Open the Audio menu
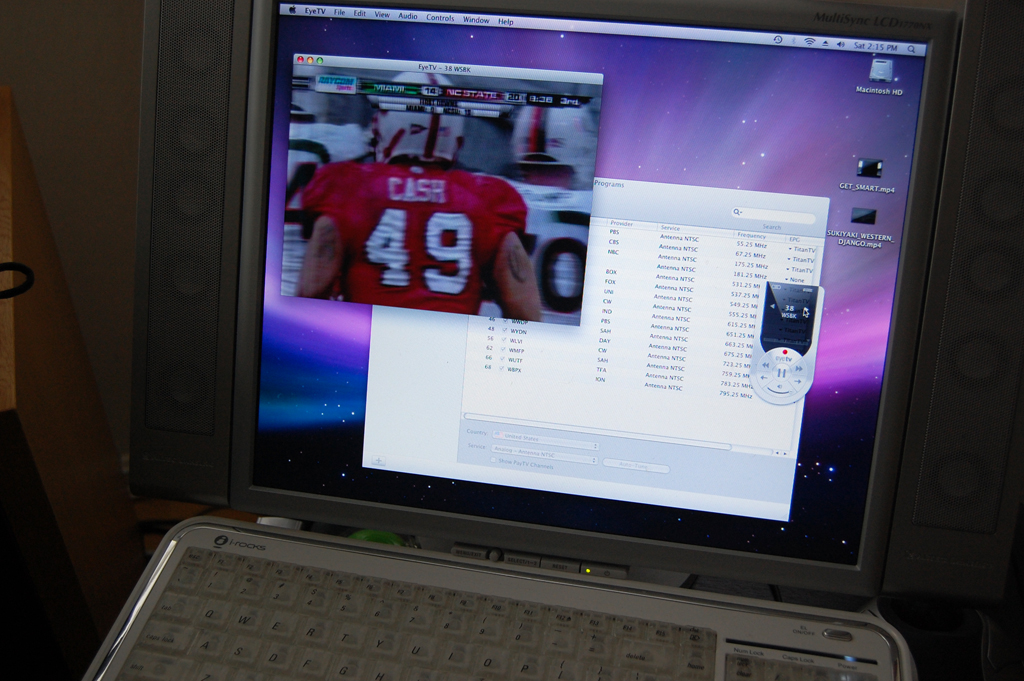Screen dimensions: 1024x681 coord(408,16)
